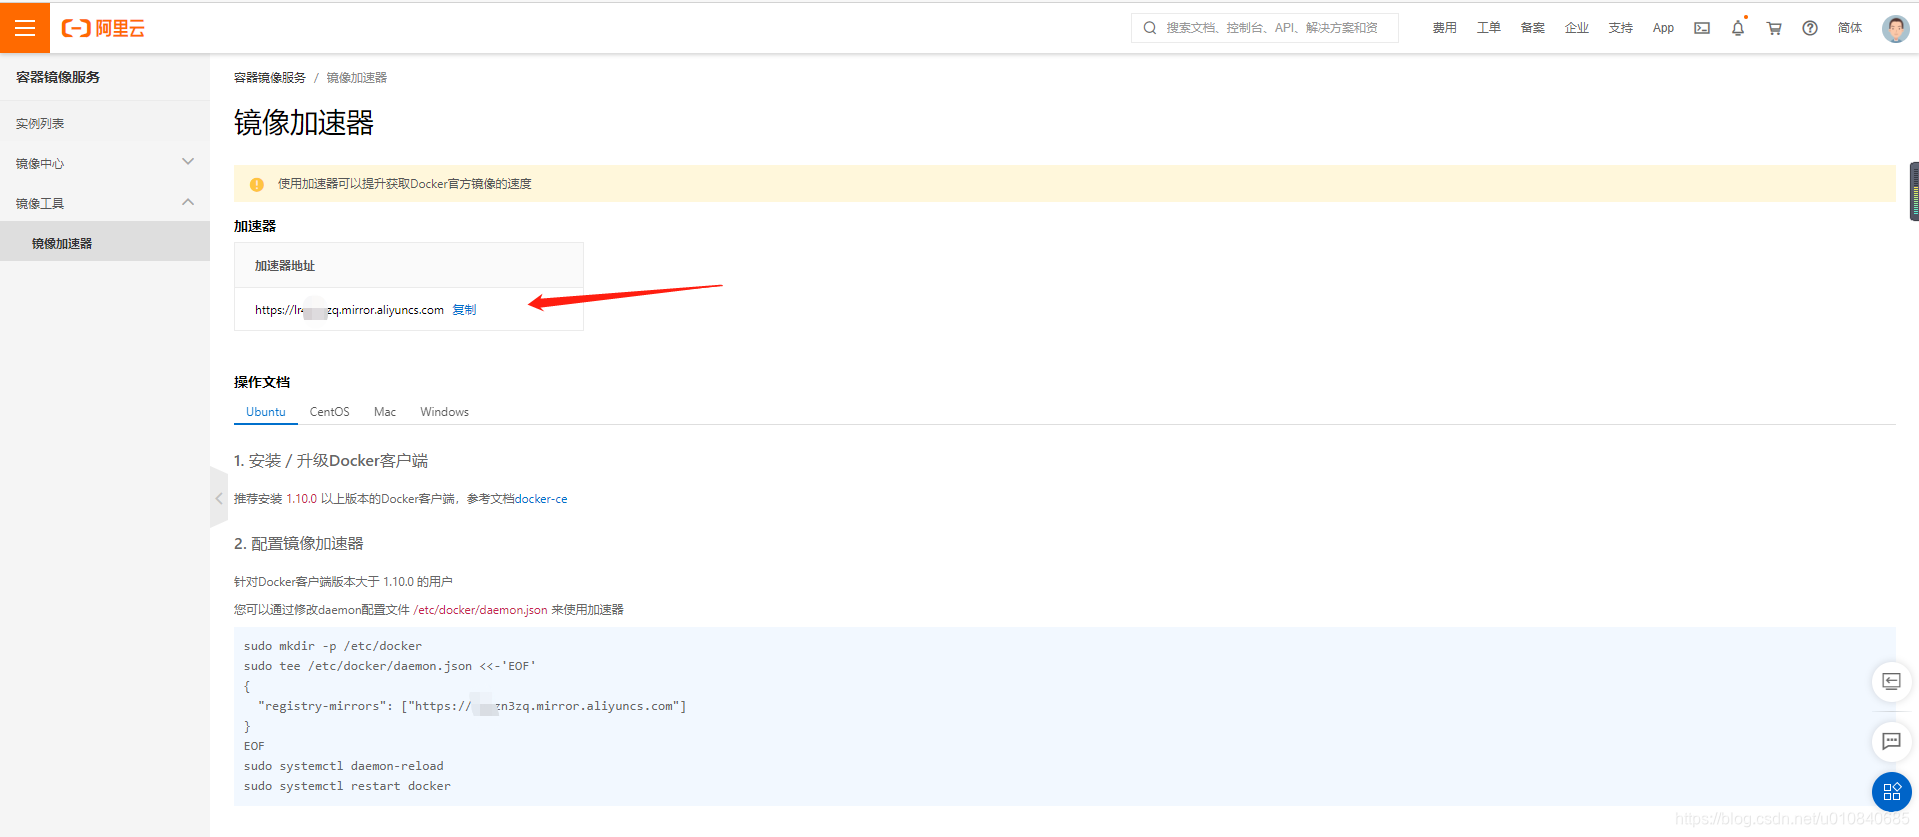Open the 工单 menu
The width and height of the screenshot is (1919, 837).
point(1488,28)
